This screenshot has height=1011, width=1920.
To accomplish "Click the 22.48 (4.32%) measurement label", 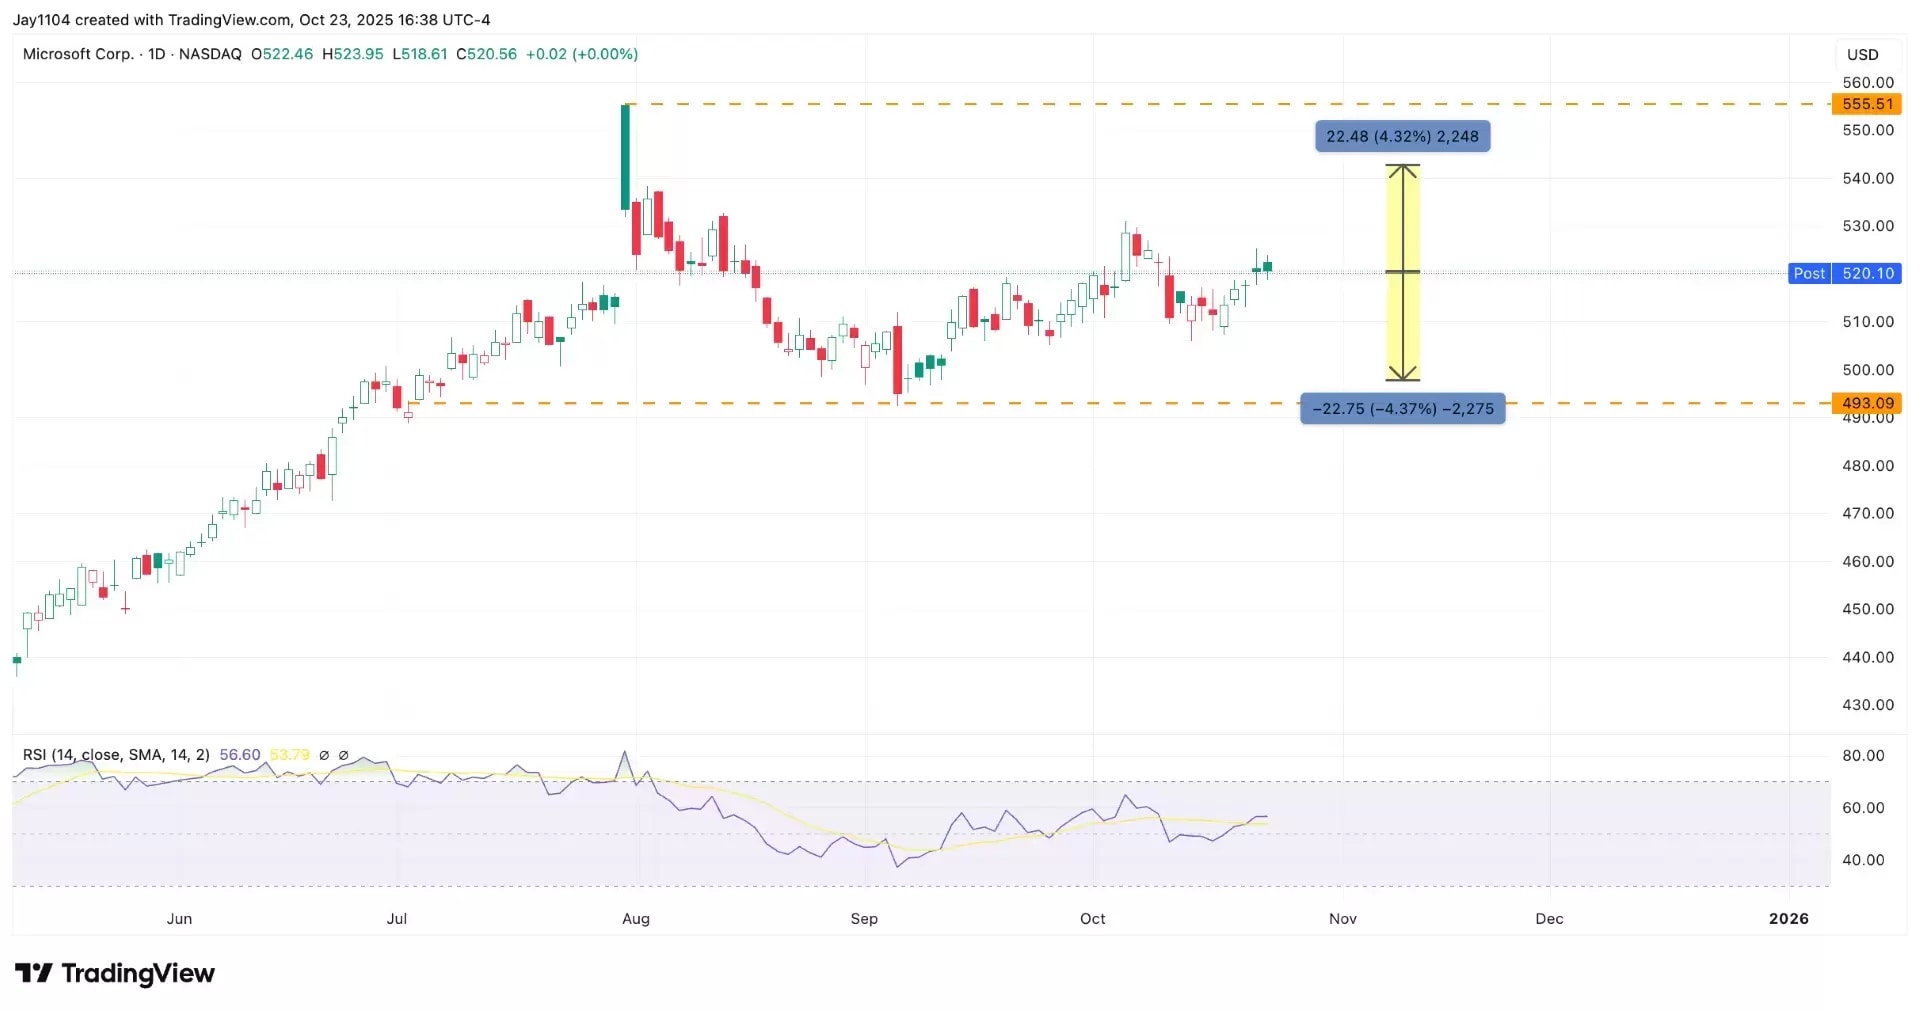I will pyautogui.click(x=1402, y=136).
